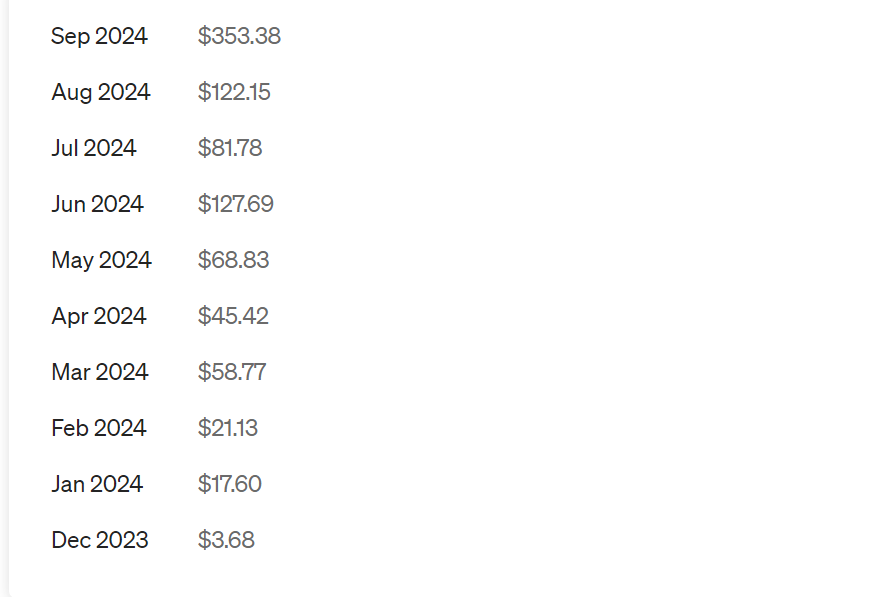Open the Apr 2024 entry
Screen dimensions: 894x597
click(99, 316)
